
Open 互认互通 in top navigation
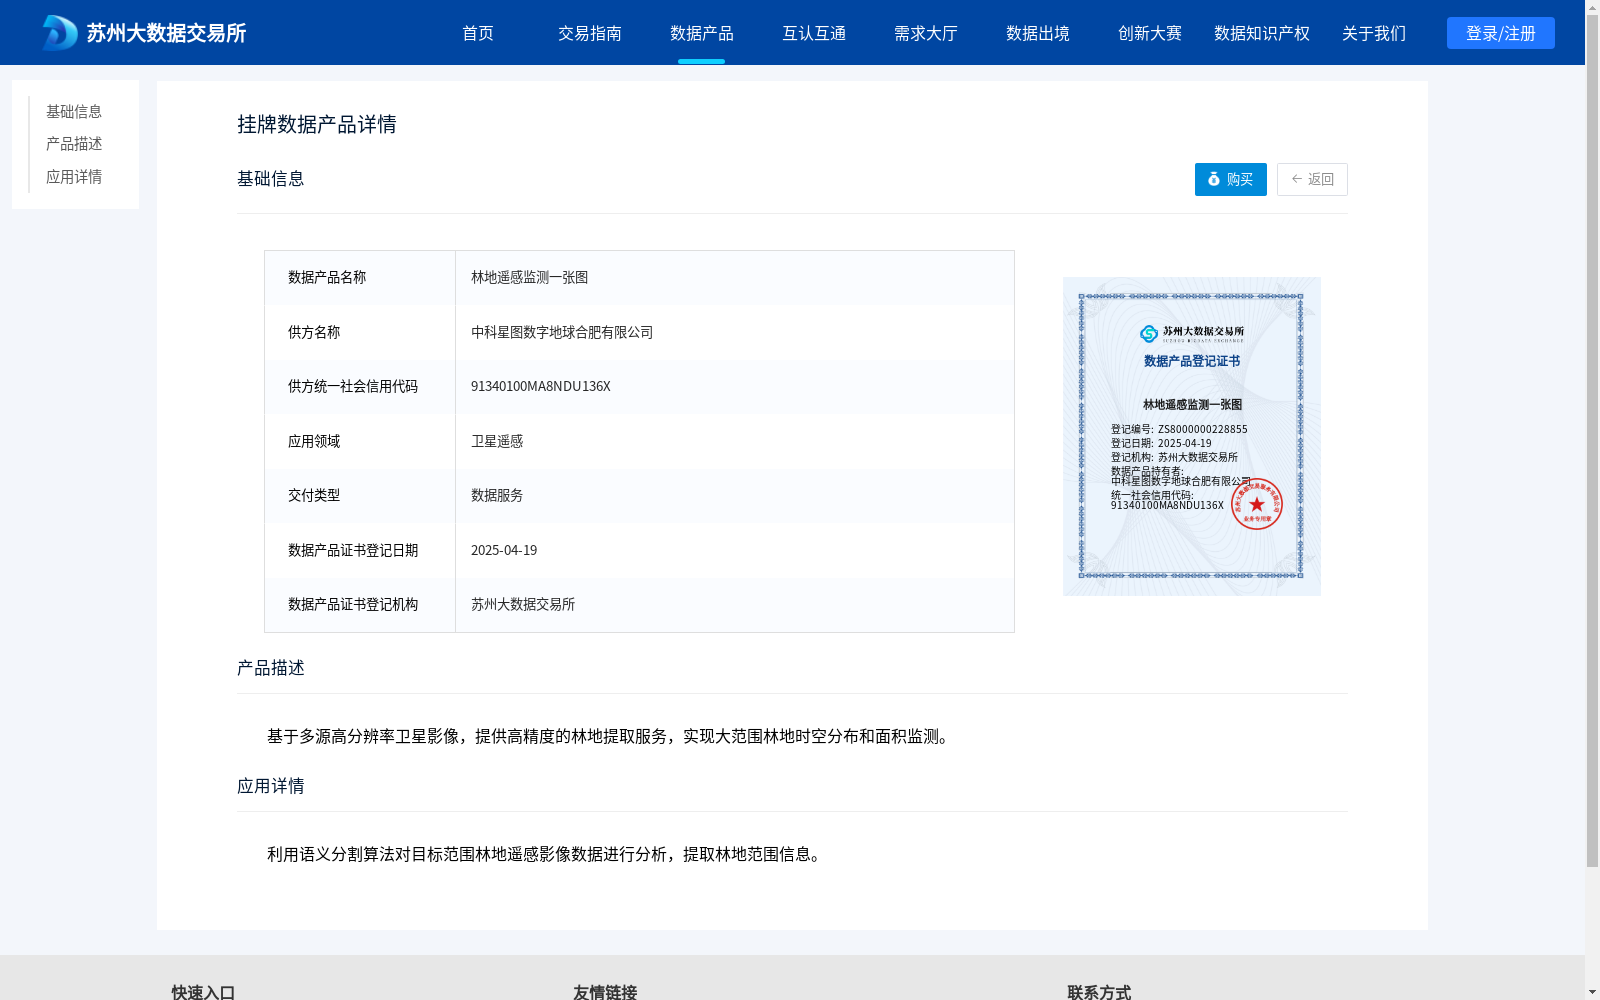pyautogui.click(x=814, y=33)
